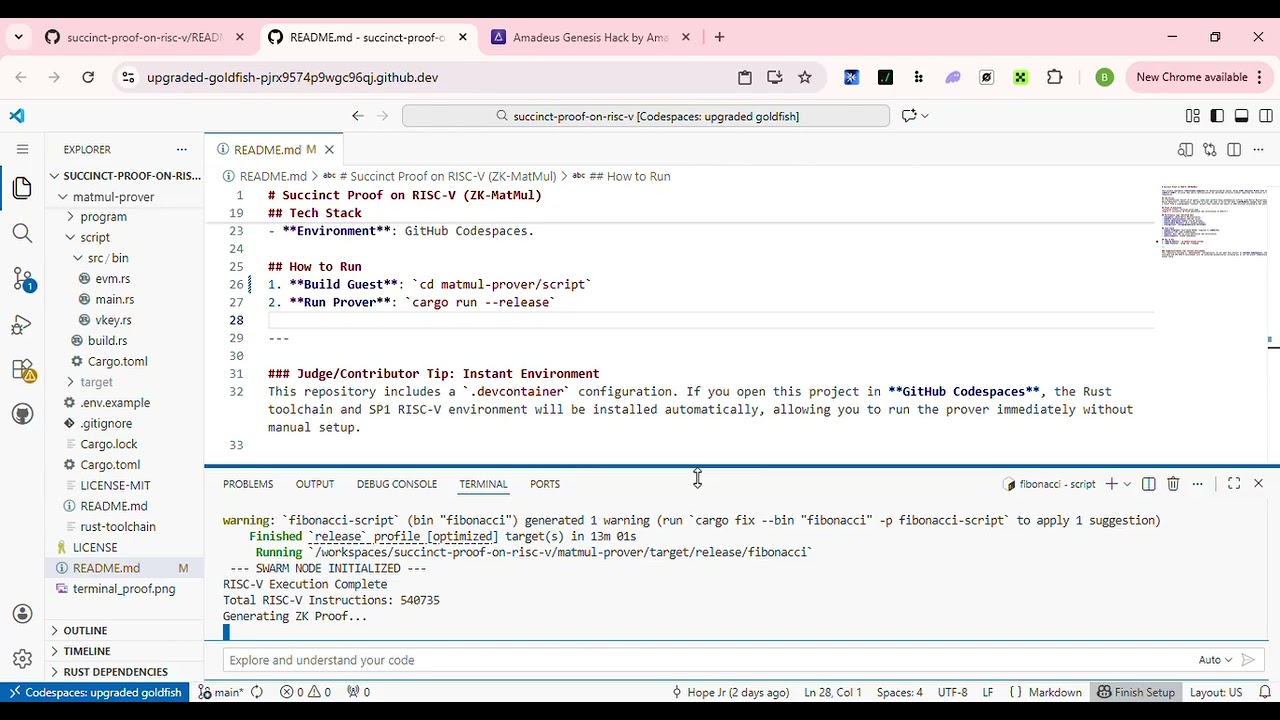
Task: Collapse the src/bin folder
Action: [x=107, y=258]
